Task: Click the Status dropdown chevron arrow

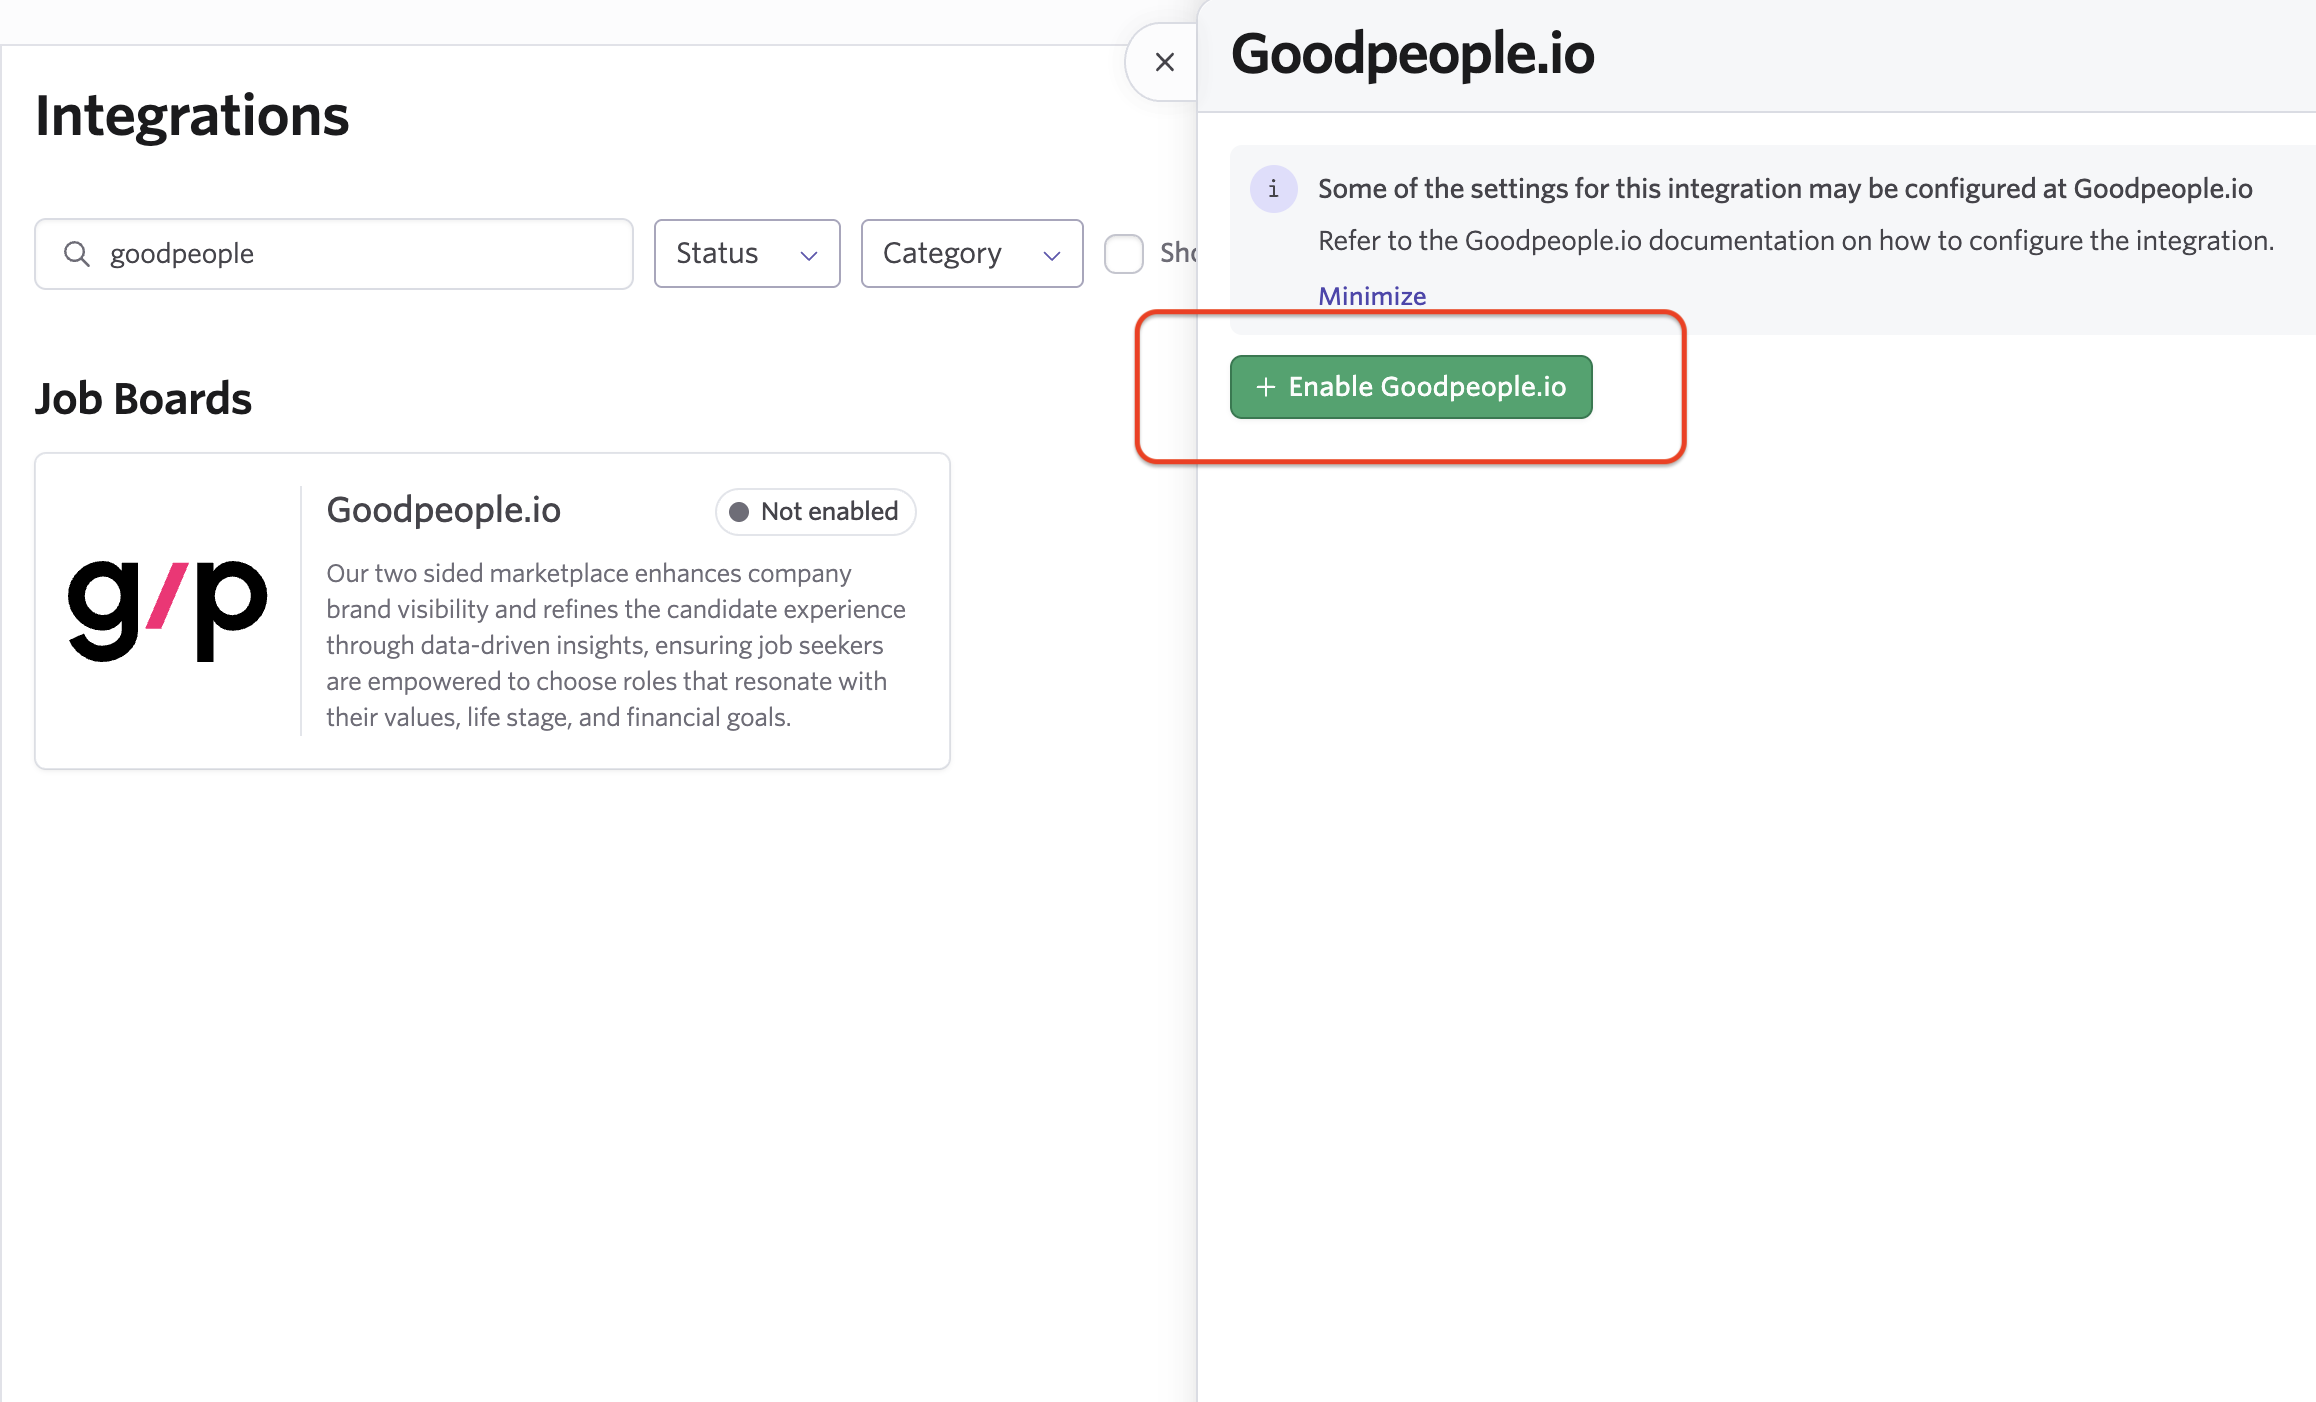Action: coord(809,255)
